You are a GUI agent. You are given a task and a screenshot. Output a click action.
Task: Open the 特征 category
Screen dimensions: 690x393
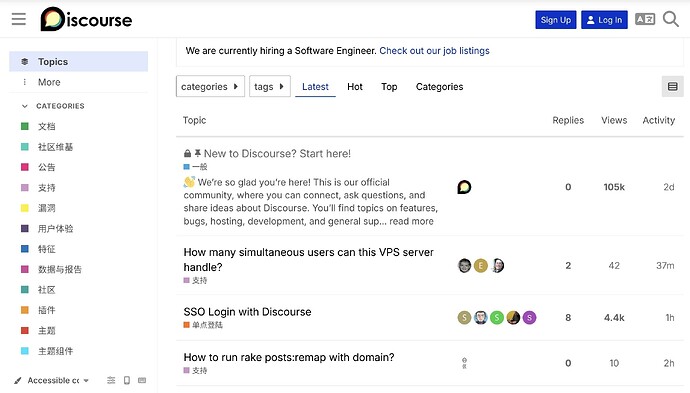46,249
